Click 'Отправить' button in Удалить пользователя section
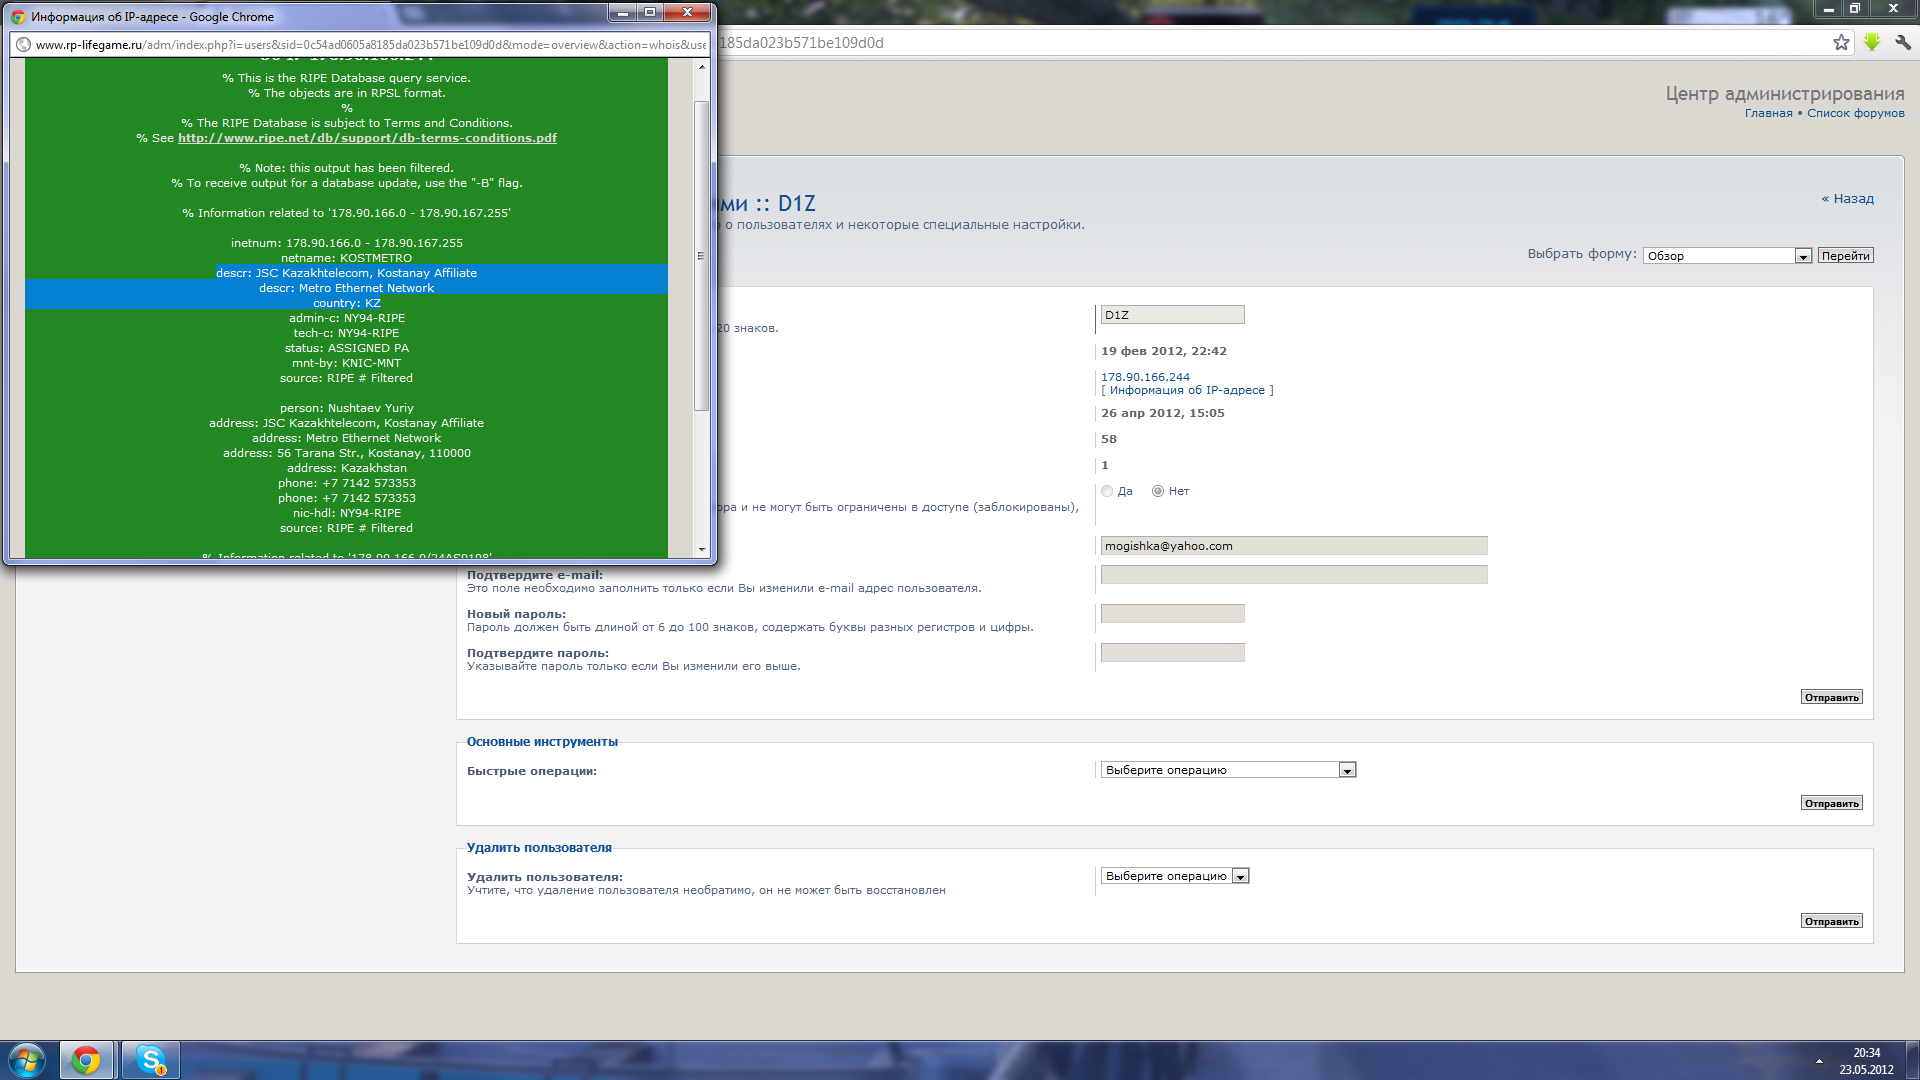The width and height of the screenshot is (1920, 1080). coord(1831,921)
